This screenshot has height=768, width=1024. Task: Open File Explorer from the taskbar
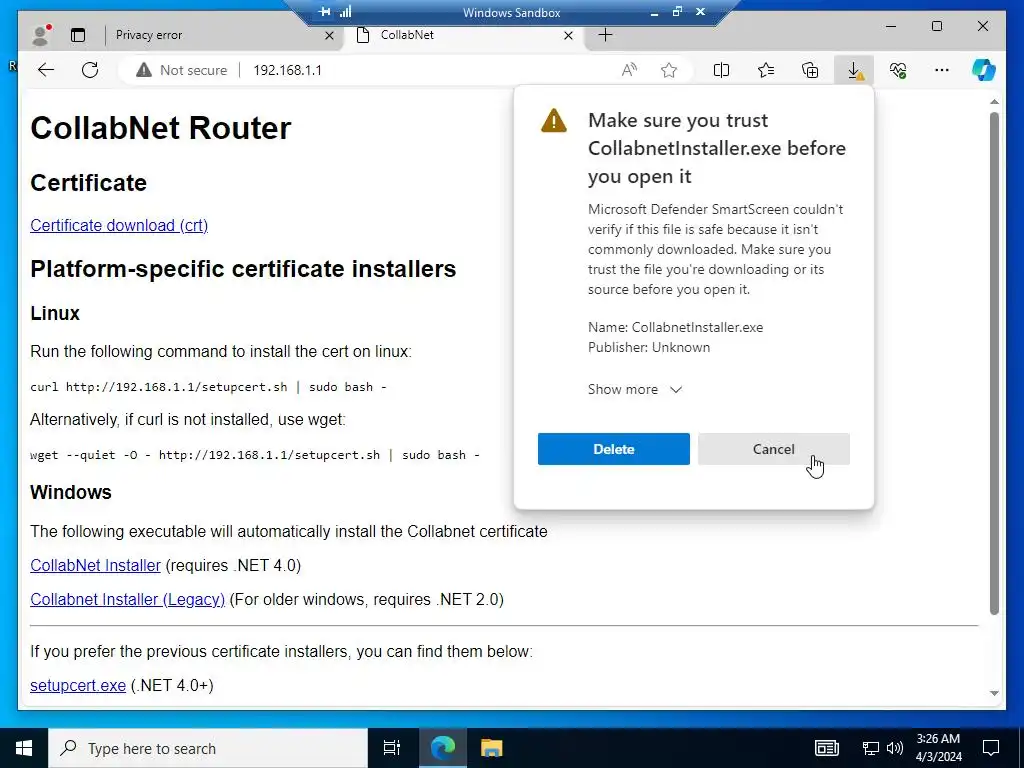click(x=491, y=748)
